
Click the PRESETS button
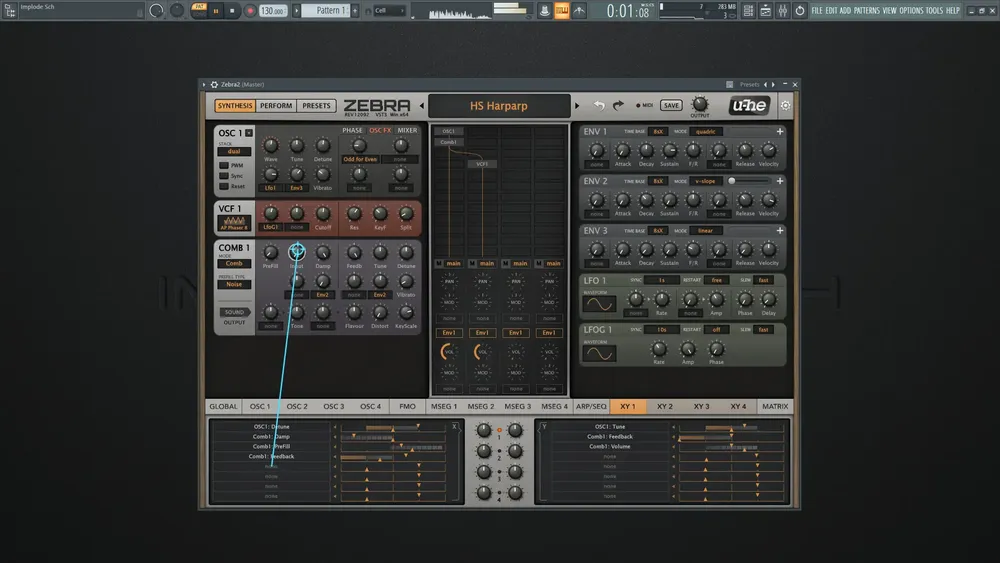pyautogui.click(x=316, y=105)
